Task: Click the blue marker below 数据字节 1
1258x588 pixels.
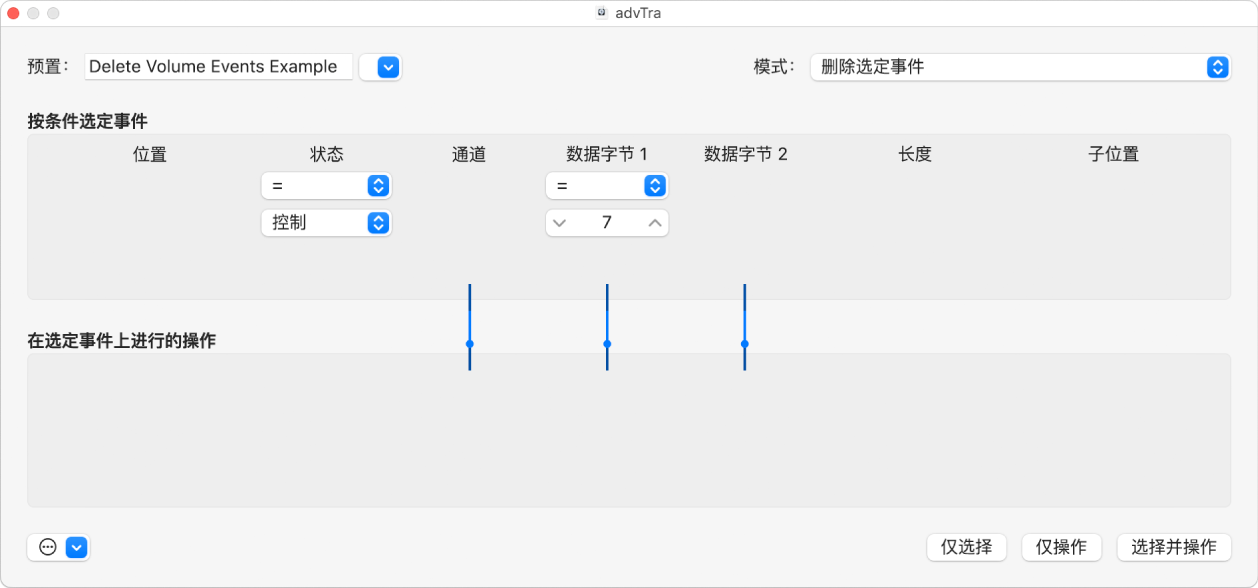Action: (x=606, y=344)
